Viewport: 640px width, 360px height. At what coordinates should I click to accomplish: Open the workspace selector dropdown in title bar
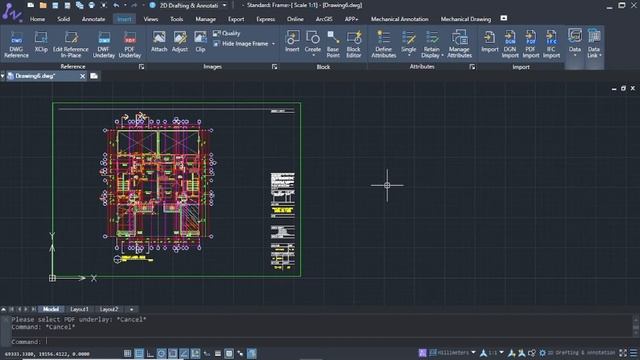click(224, 5)
